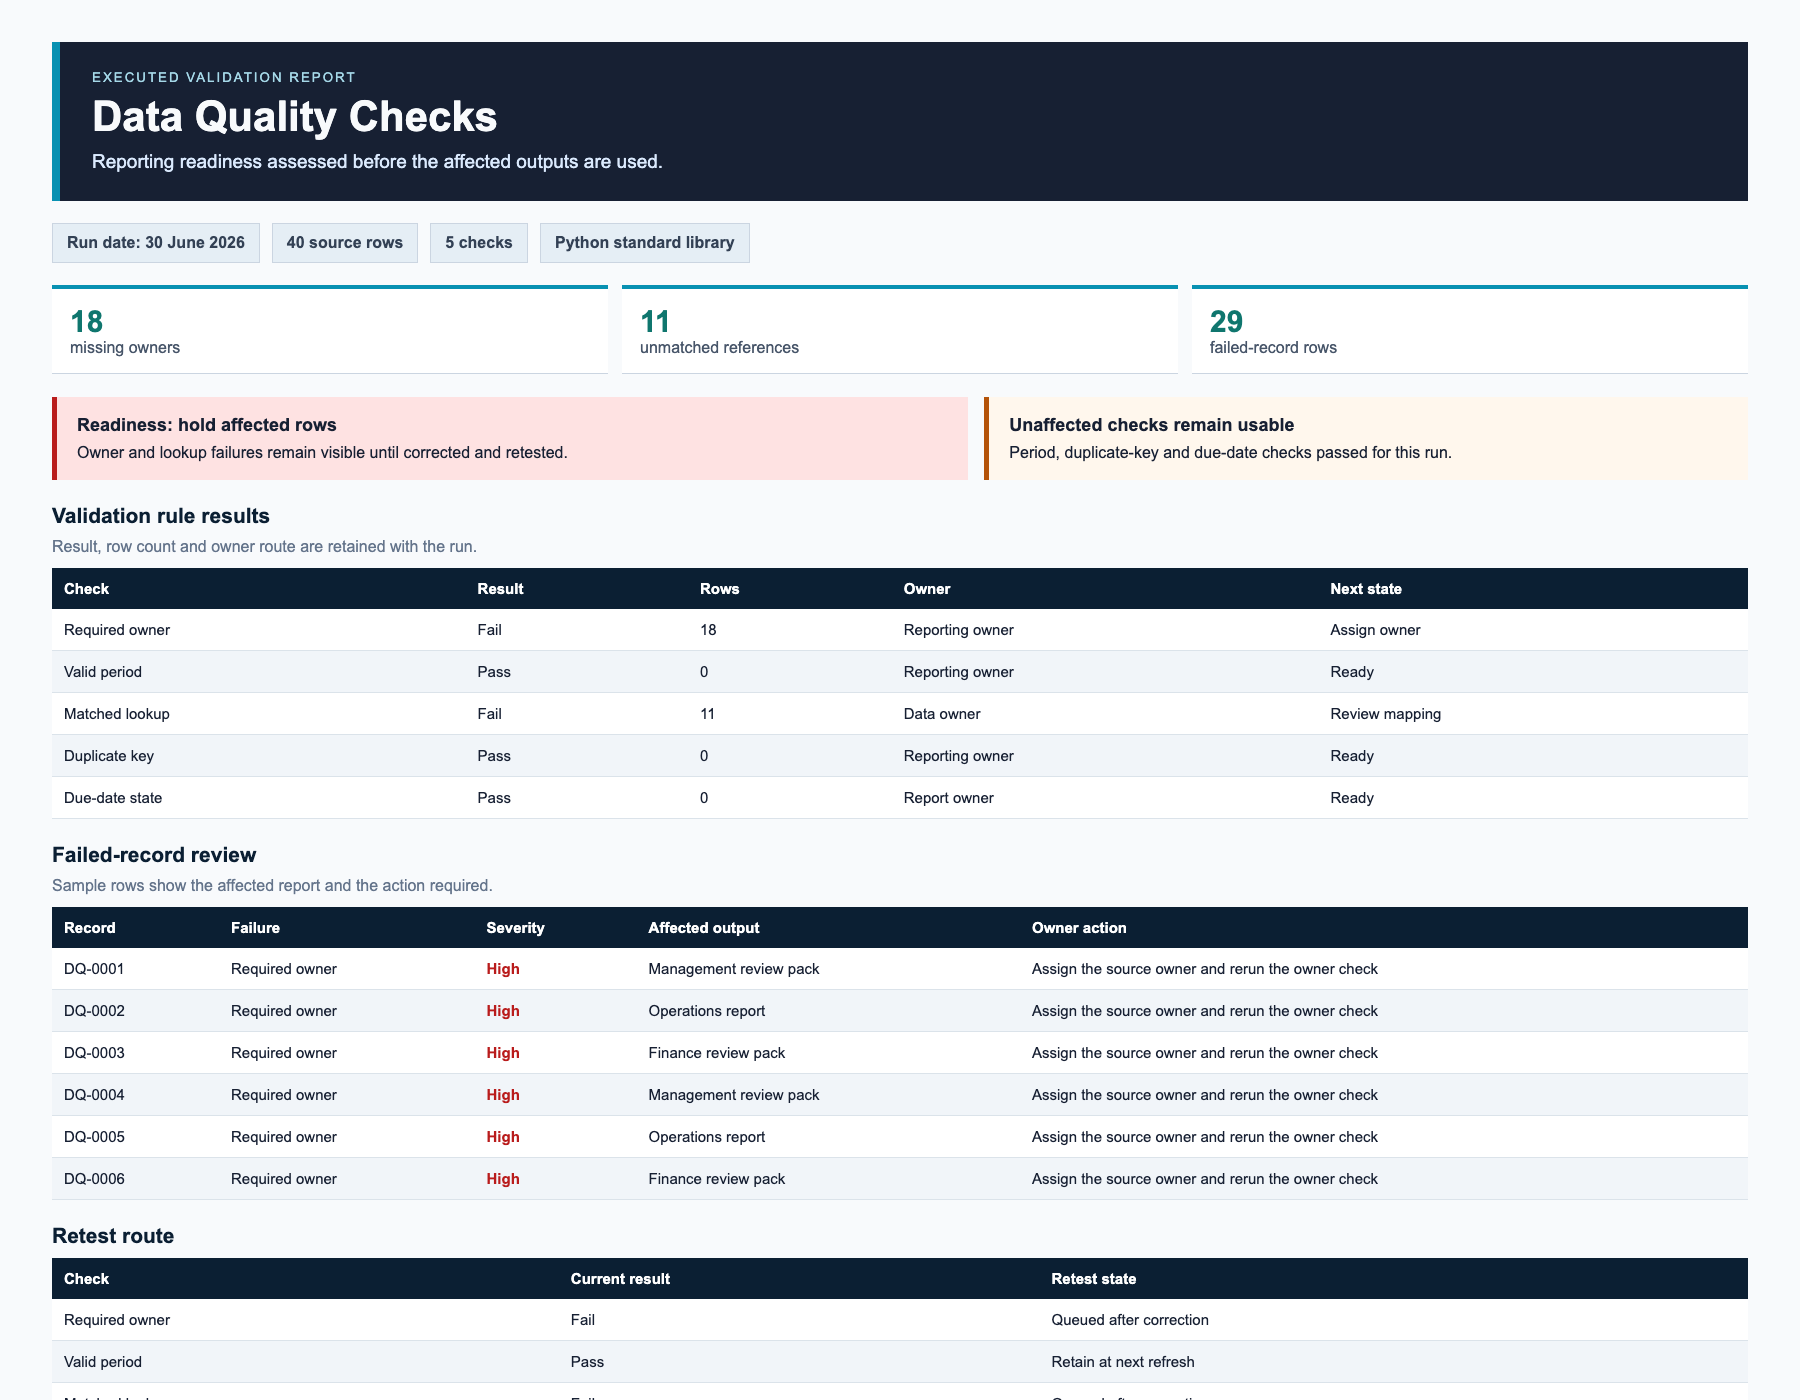This screenshot has height=1400, width=1800.
Task: Select record DQ-0001
Action: point(94,969)
